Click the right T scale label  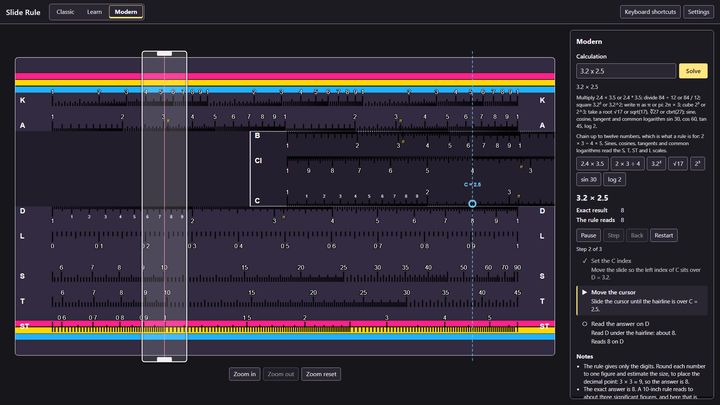pos(542,301)
